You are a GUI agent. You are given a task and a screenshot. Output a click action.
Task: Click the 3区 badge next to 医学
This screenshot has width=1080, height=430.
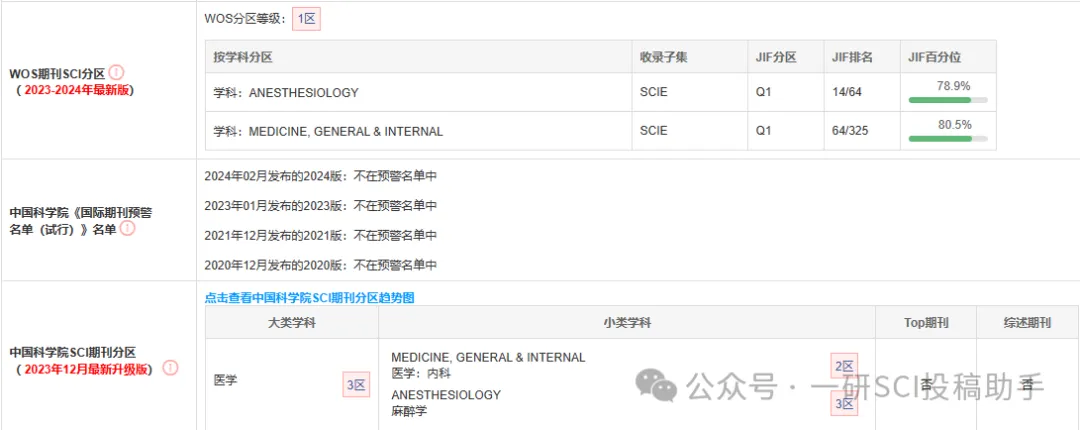tap(356, 386)
